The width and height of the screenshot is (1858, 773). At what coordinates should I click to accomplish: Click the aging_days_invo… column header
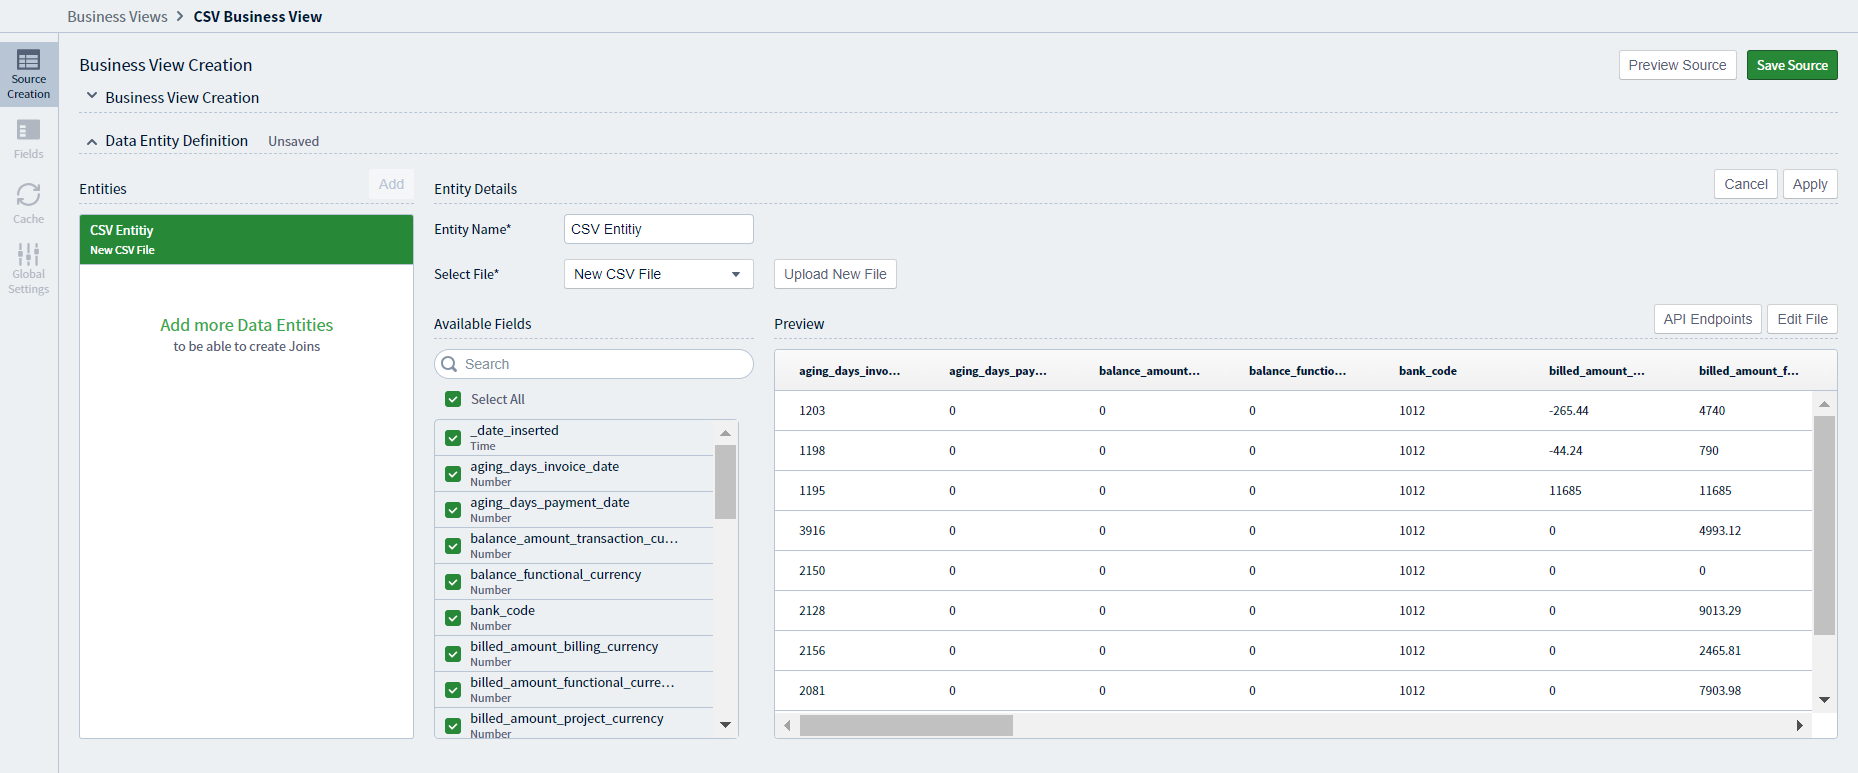pos(849,371)
